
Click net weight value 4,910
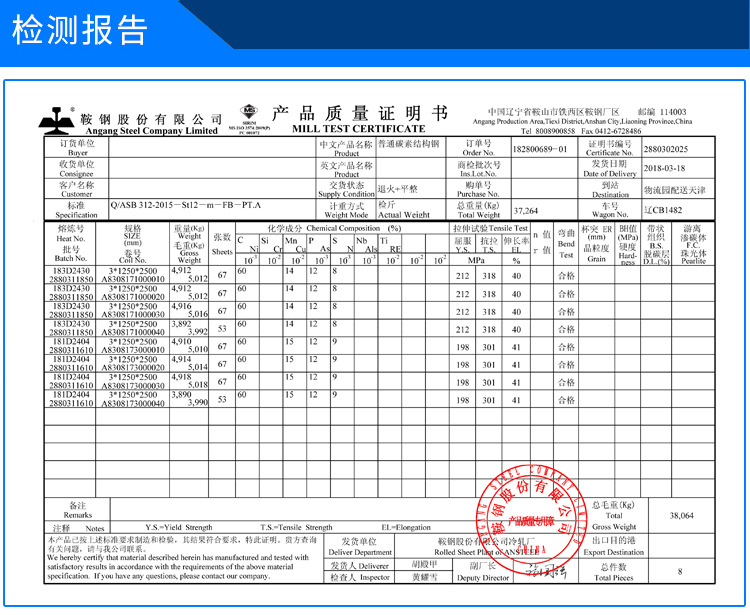point(181,341)
